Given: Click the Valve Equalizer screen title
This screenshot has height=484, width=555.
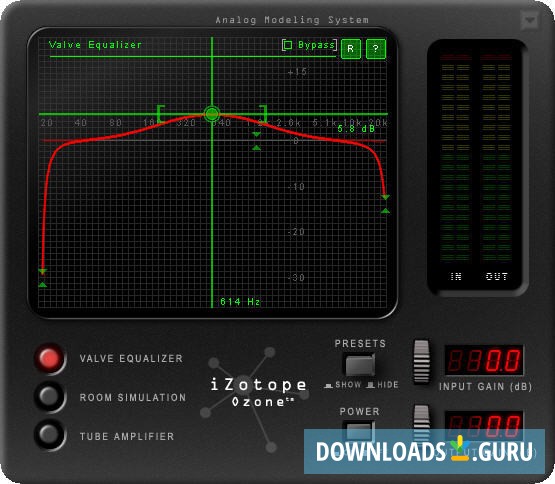Looking at the screenshot, I should click(95, 45).
